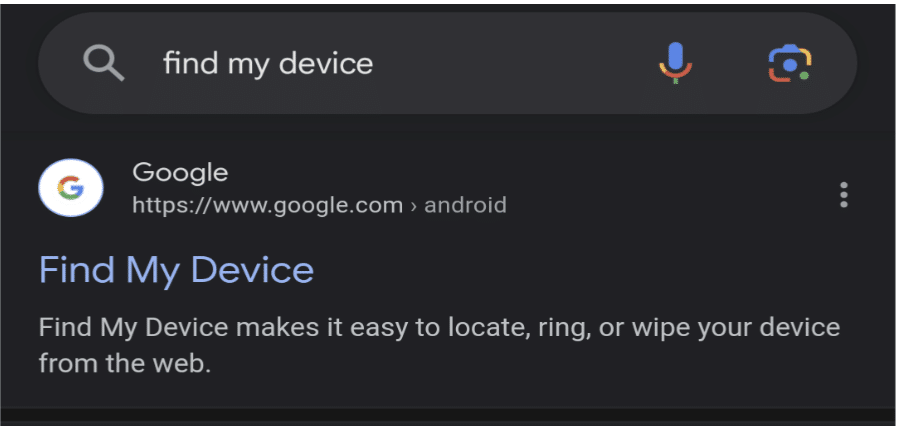Image resolution: width=898 pixels, height=428 pixels.
Task: Click the handle of the magnifying glass icon
Action: click(115, 73)
